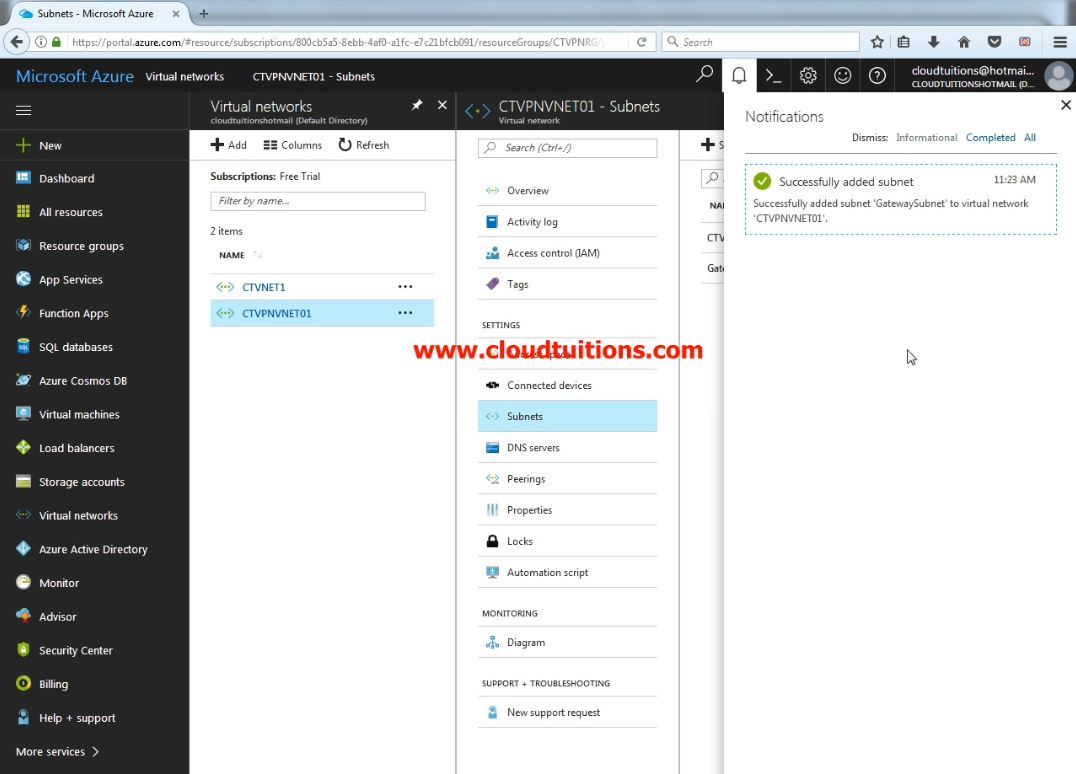Open Automation script

568,572
